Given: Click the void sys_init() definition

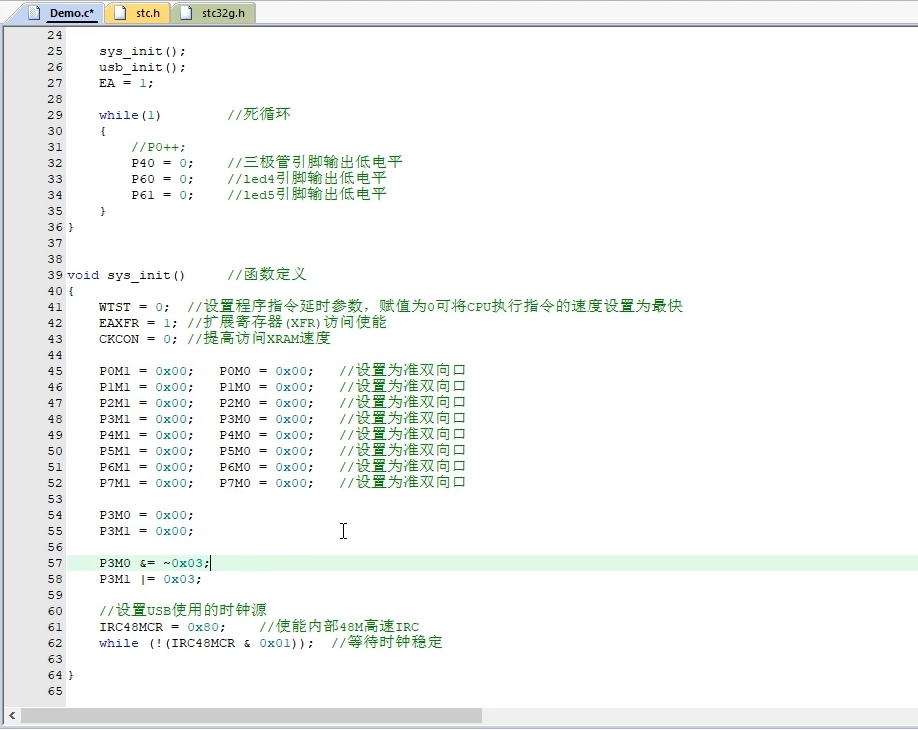Looking at the screenshot, I should click(126, 275).
